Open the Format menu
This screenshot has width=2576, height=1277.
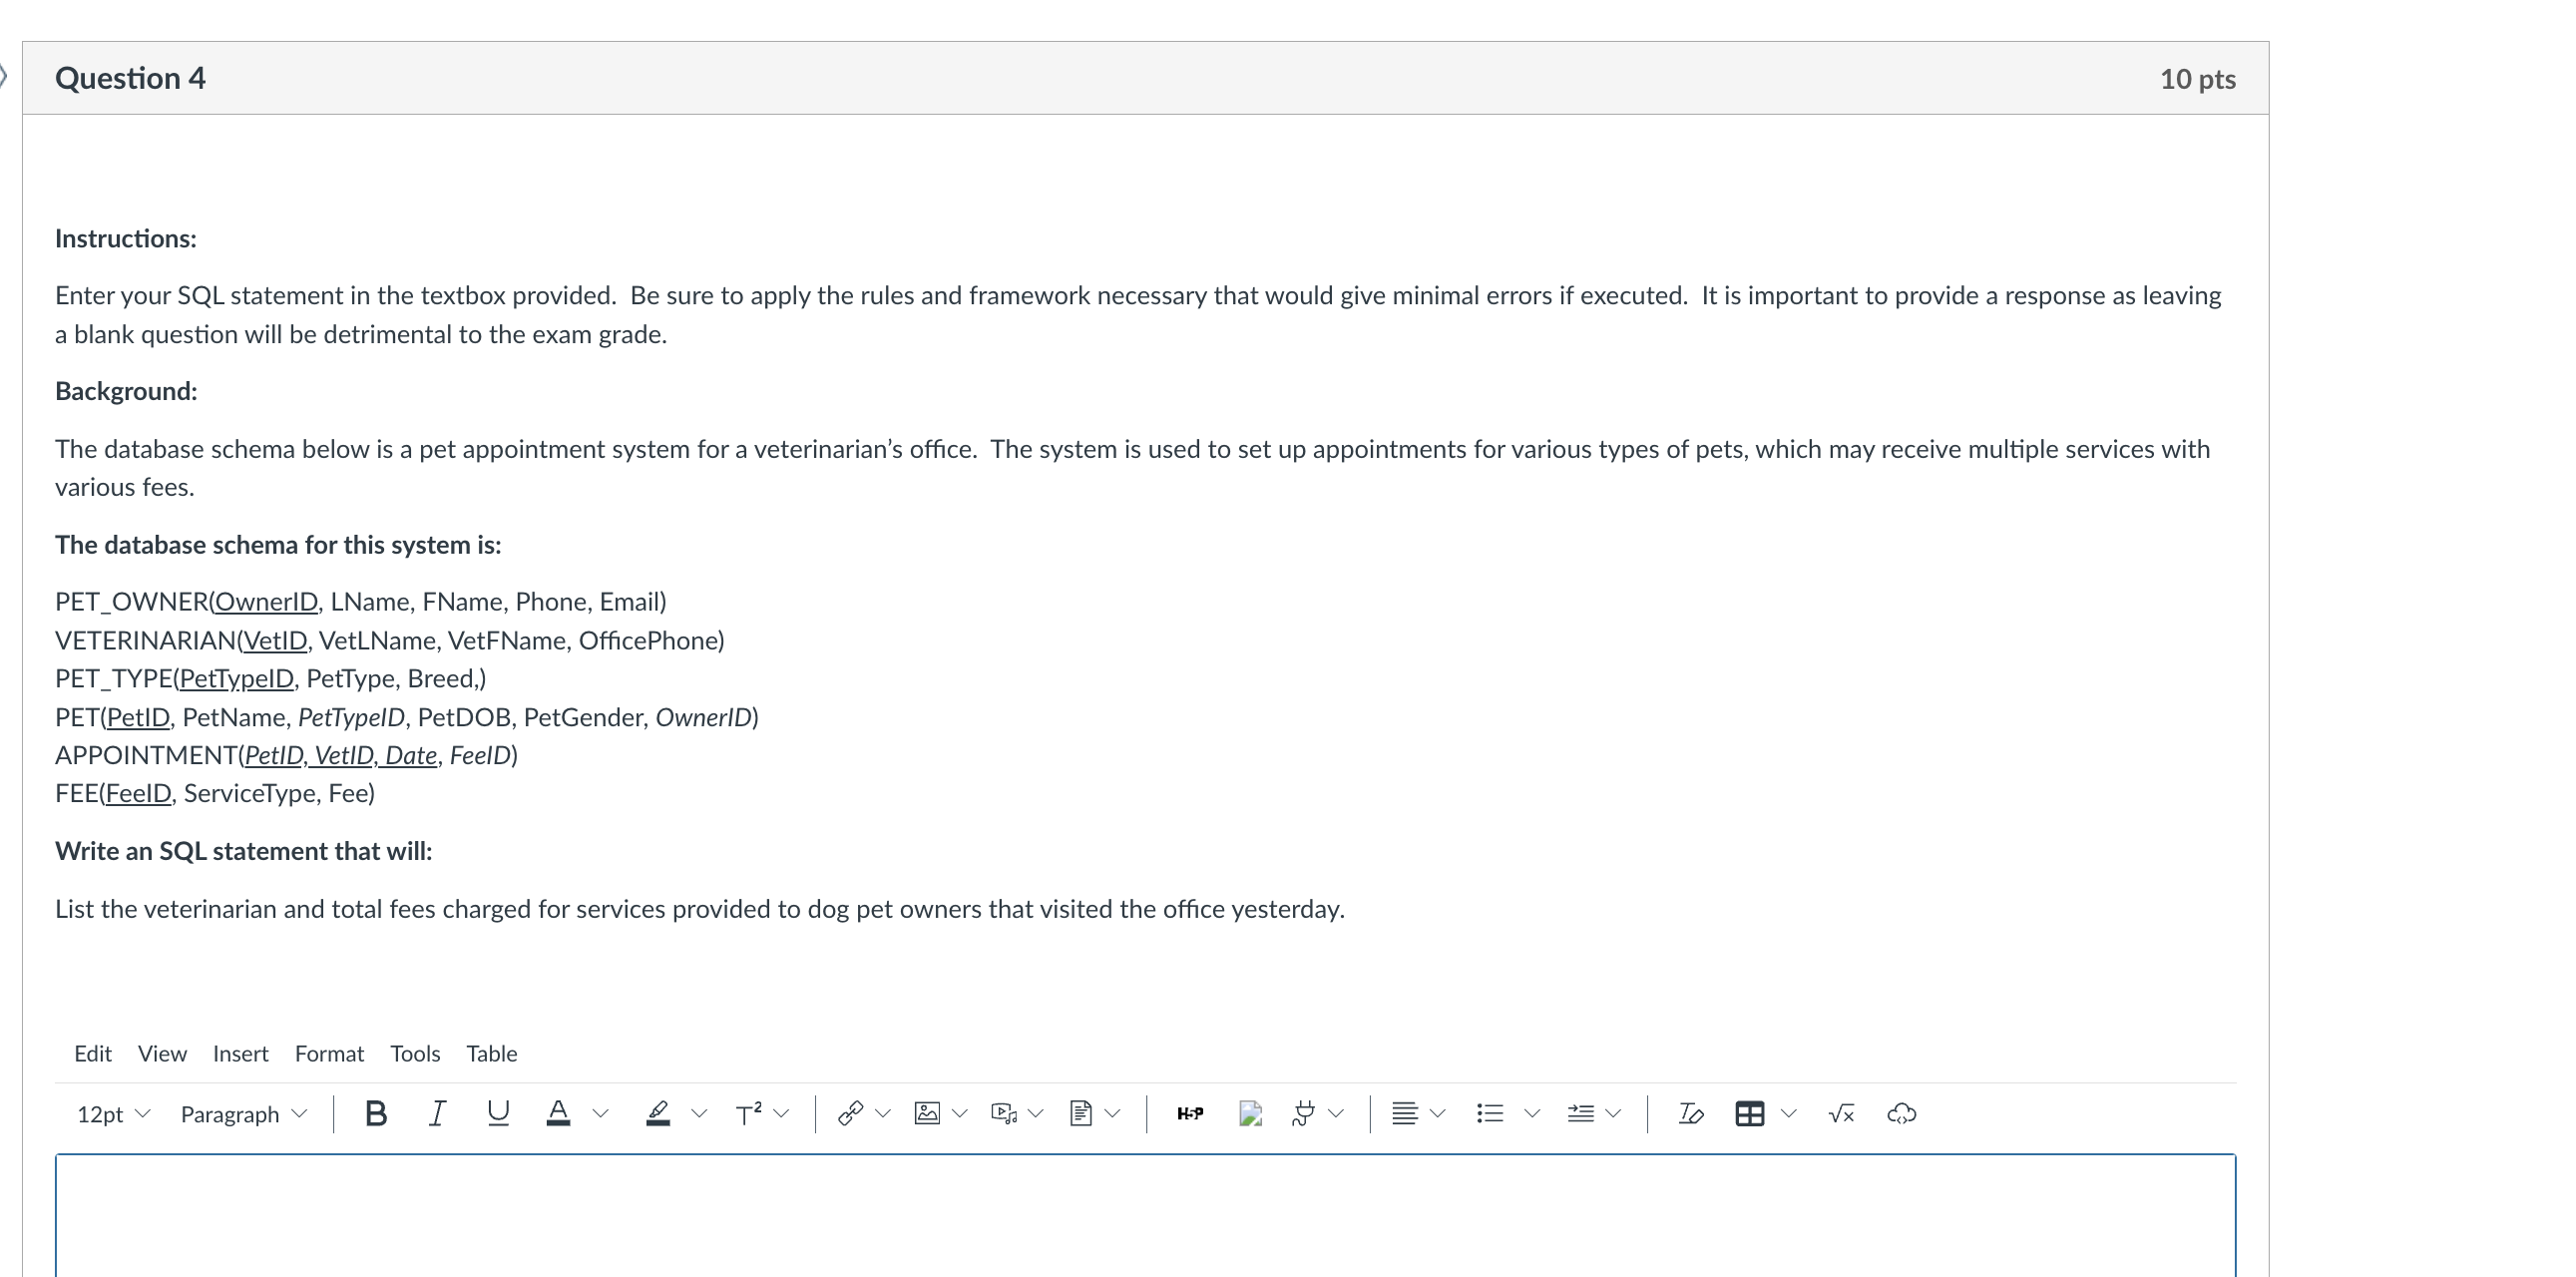coord(329,1053)
